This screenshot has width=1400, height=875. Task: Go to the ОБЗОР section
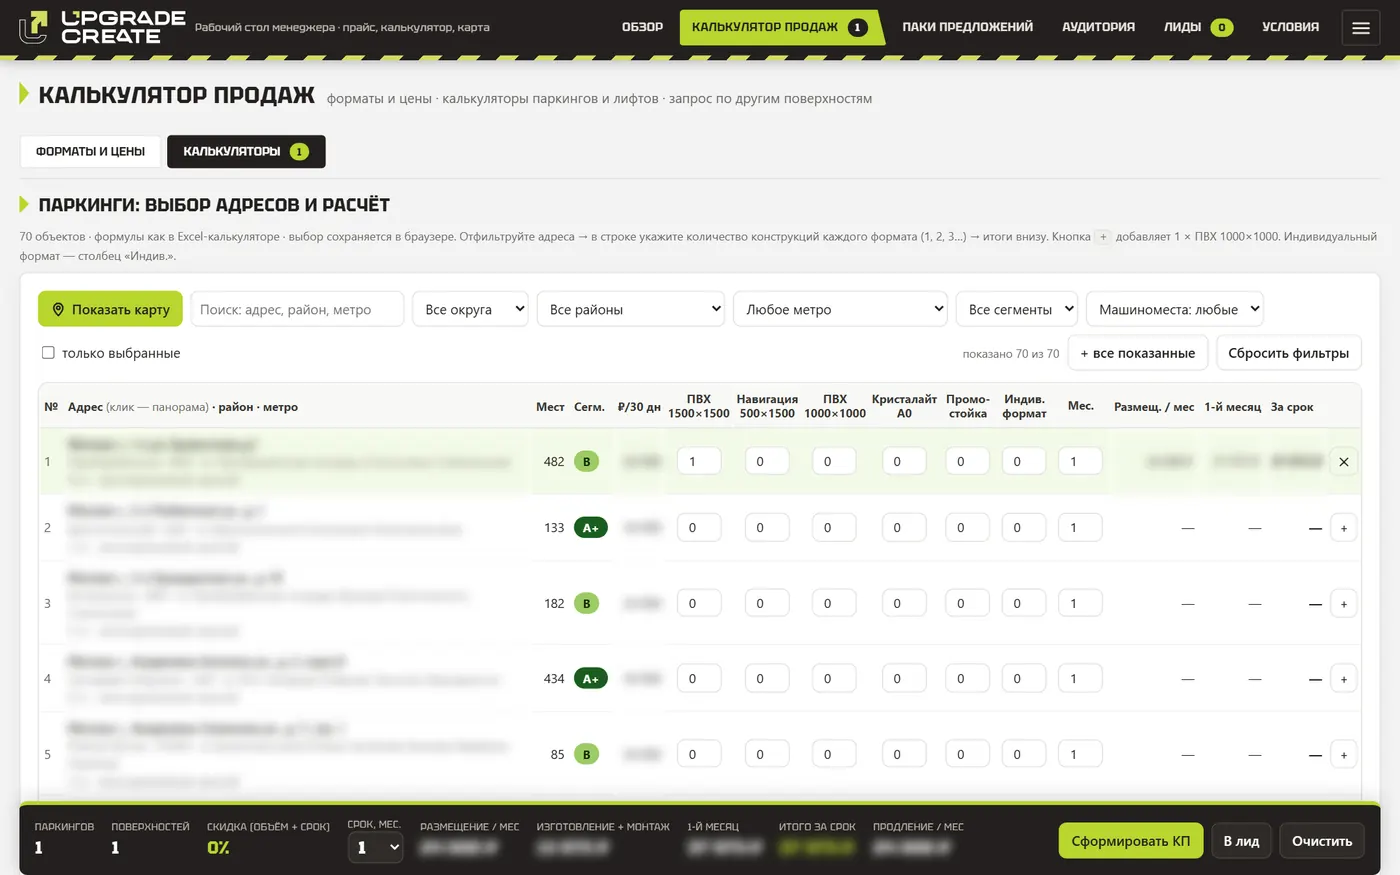[x=642, y=27]
